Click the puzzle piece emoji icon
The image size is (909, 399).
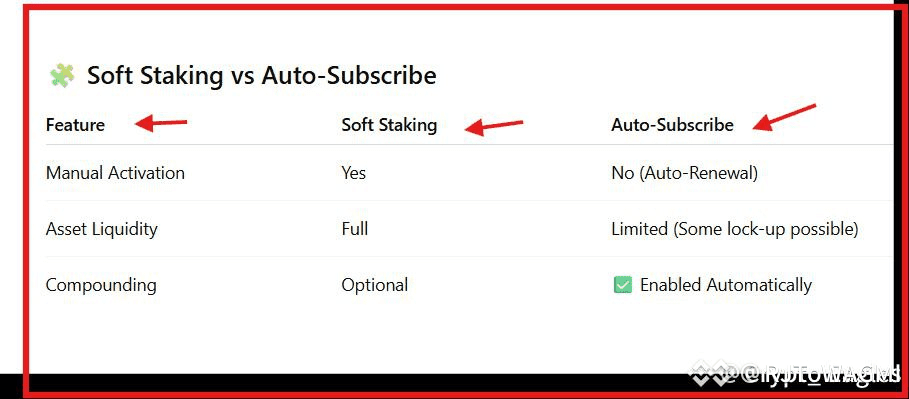[62, 75]
